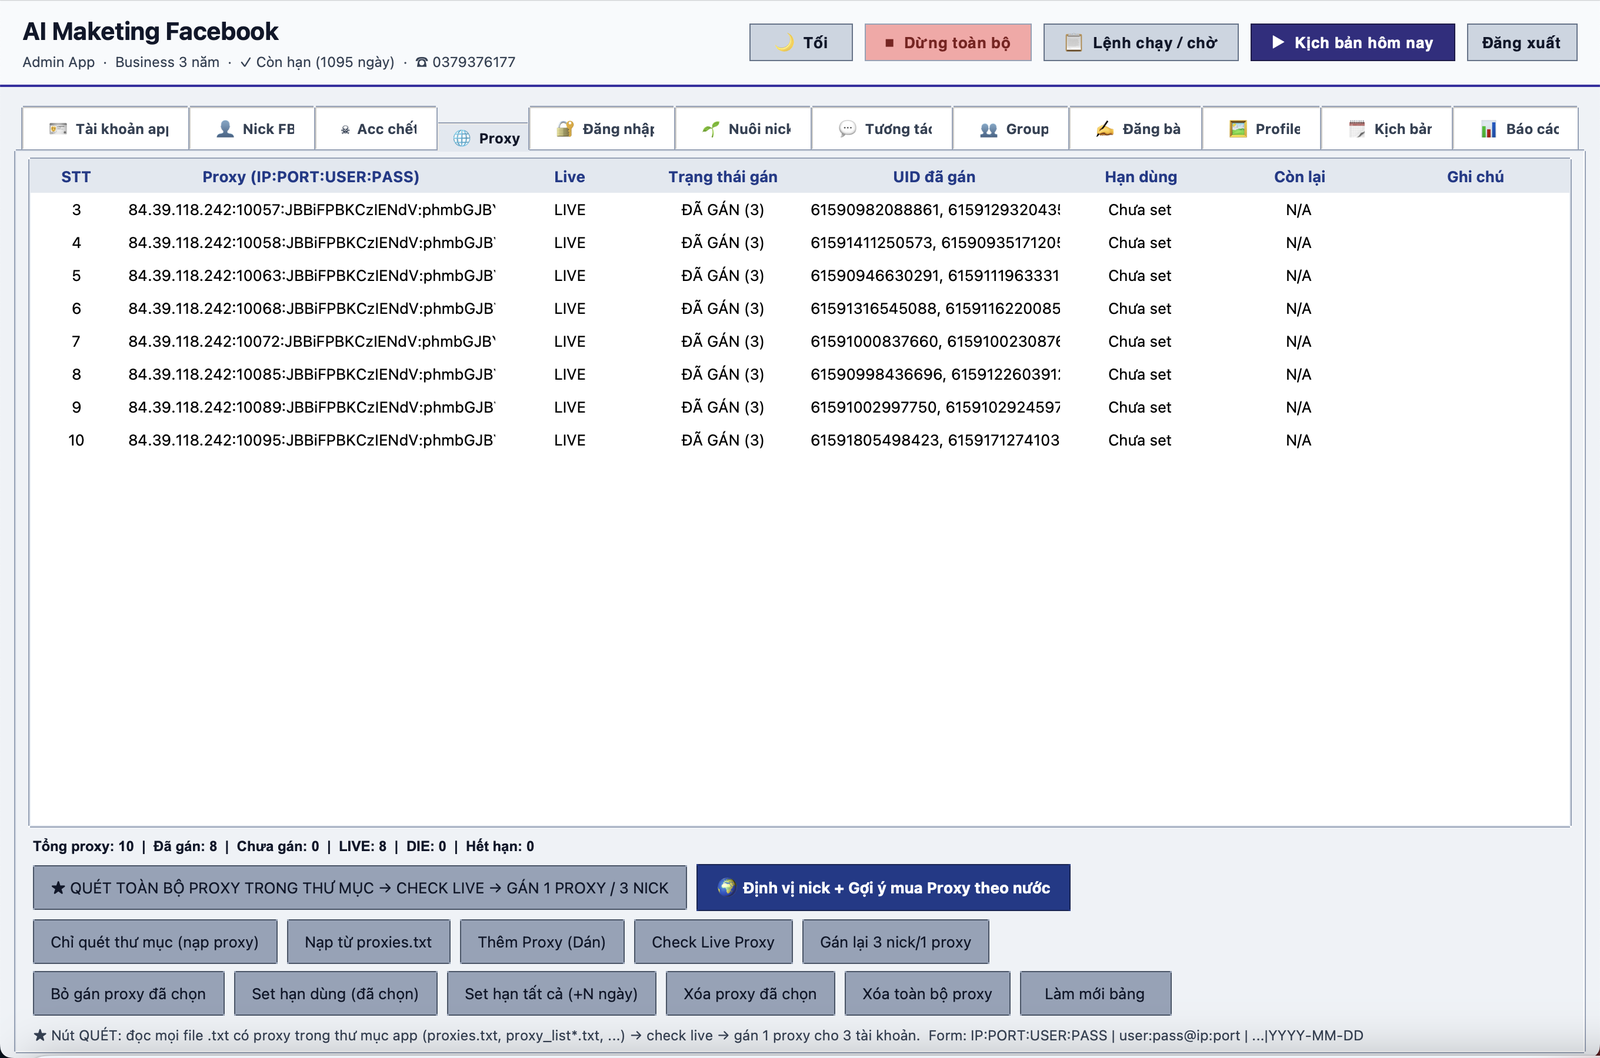1600x1058 pixels.
Task: Click UID cell starting 61591805498423
Action: coord(935,441)
